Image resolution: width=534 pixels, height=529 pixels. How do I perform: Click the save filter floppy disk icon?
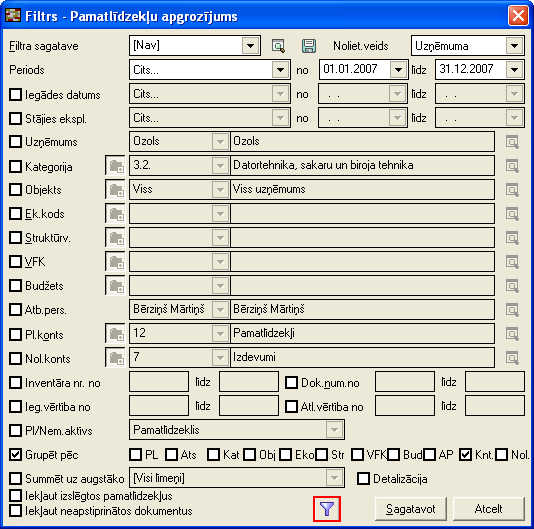309,46
